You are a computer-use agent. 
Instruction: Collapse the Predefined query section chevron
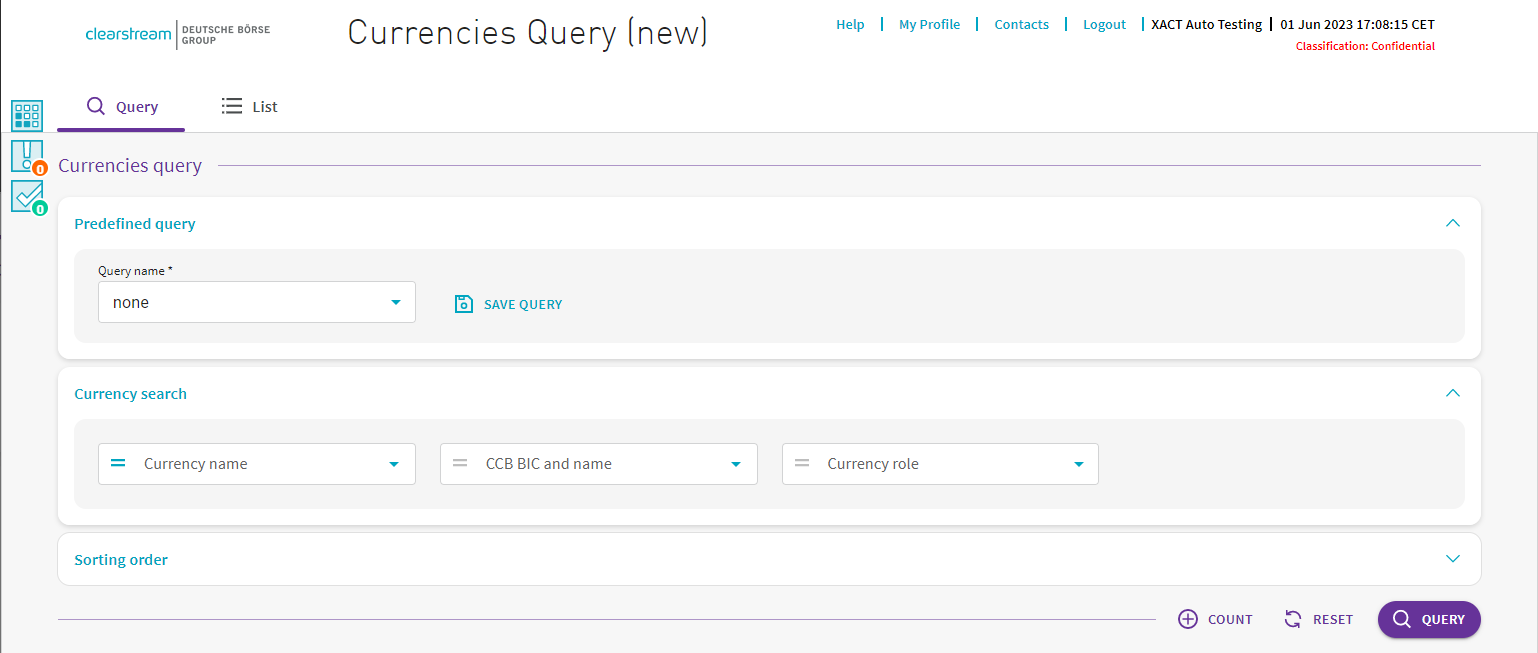1453,223
